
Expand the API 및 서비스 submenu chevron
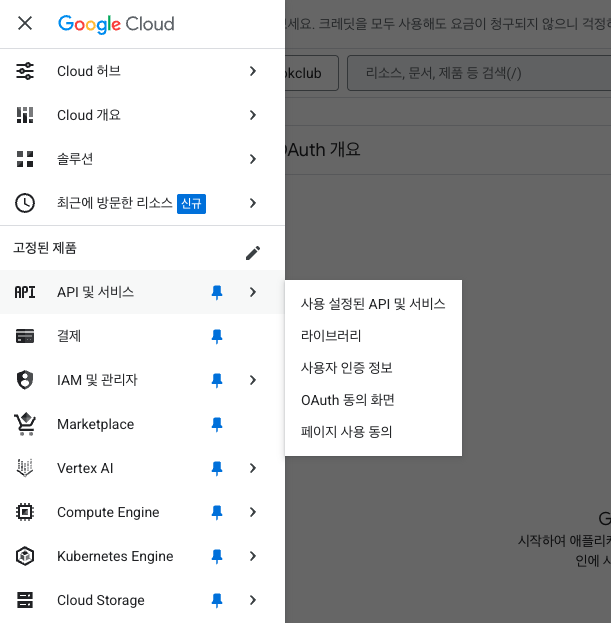point(253,292)
